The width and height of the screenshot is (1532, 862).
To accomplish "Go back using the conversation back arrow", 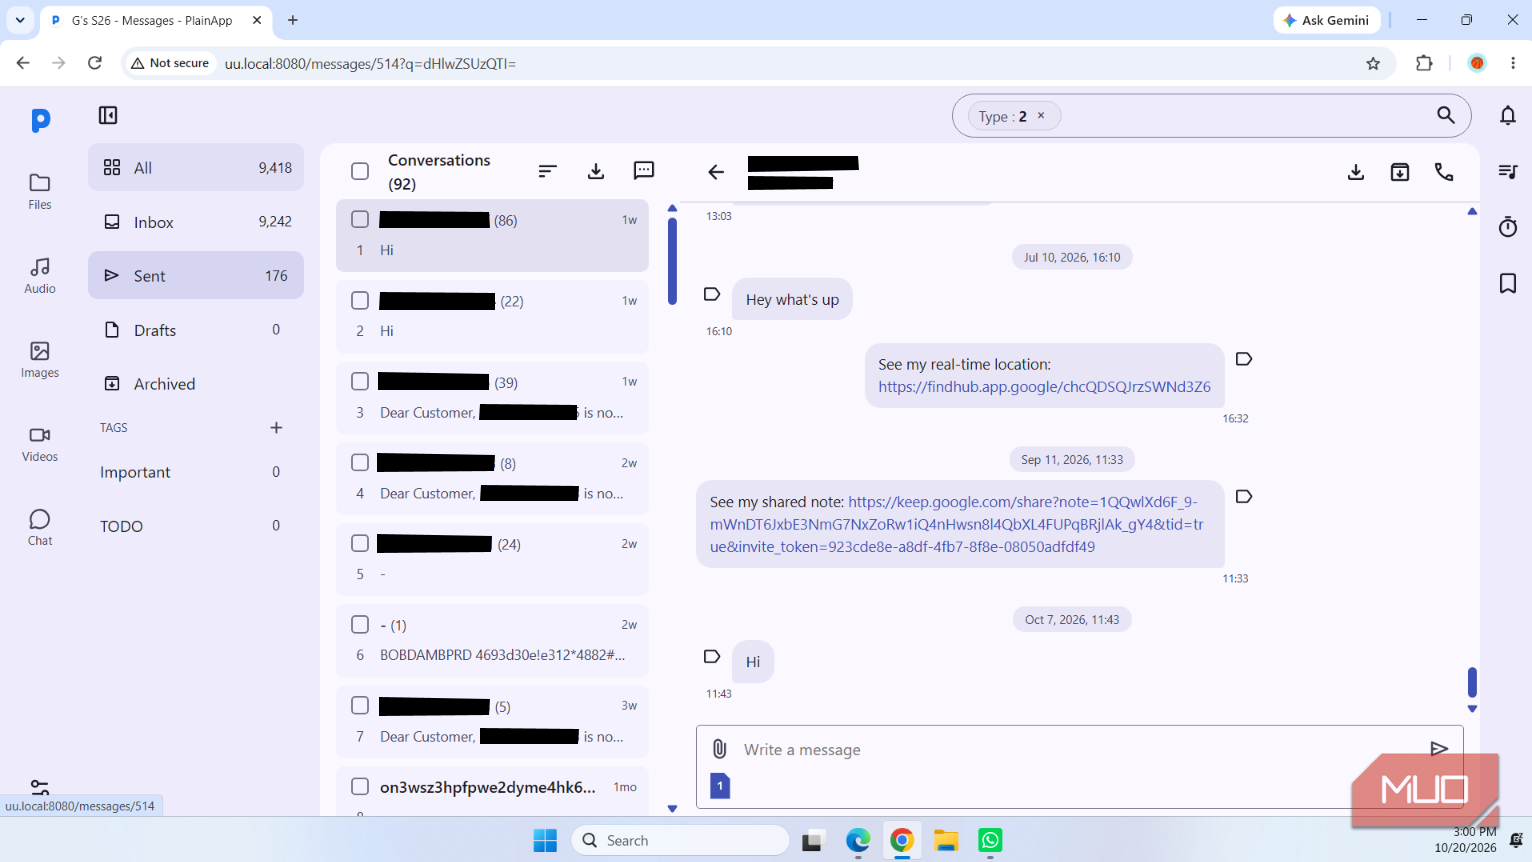I will coord(716,172).
